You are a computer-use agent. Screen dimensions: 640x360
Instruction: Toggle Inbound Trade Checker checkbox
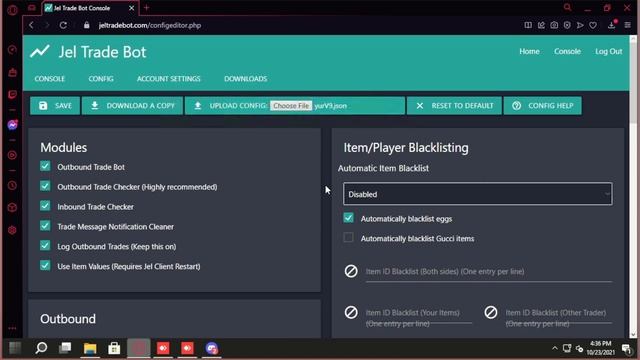coord(45,206)
